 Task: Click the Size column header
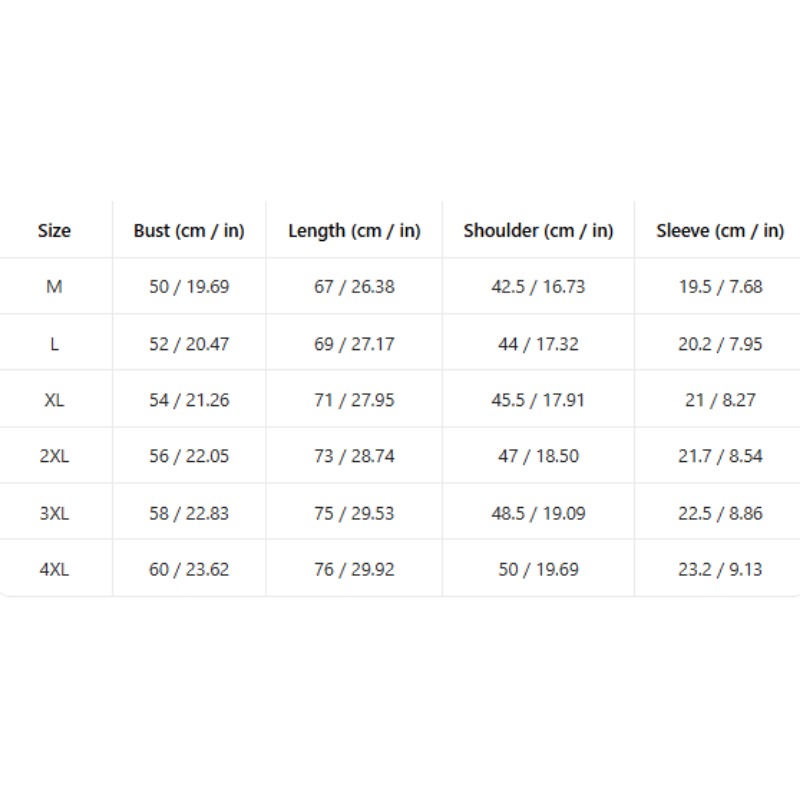(54, 231)
